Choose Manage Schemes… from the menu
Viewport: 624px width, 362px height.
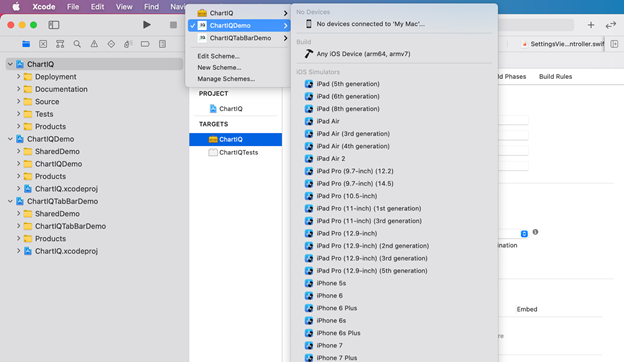pyautogui.click(x=226, y=79)
